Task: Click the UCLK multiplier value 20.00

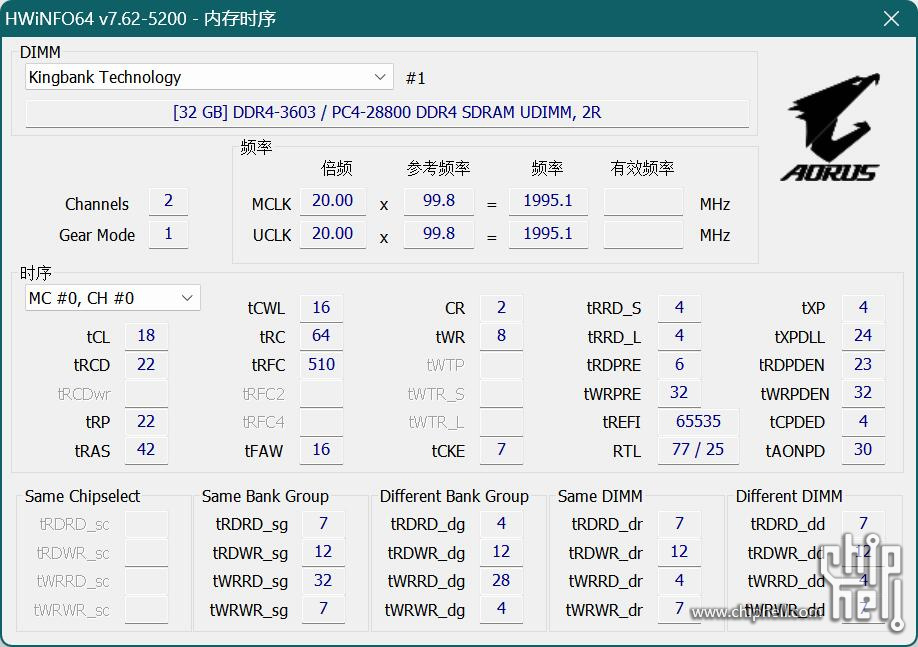Action: 333,234
